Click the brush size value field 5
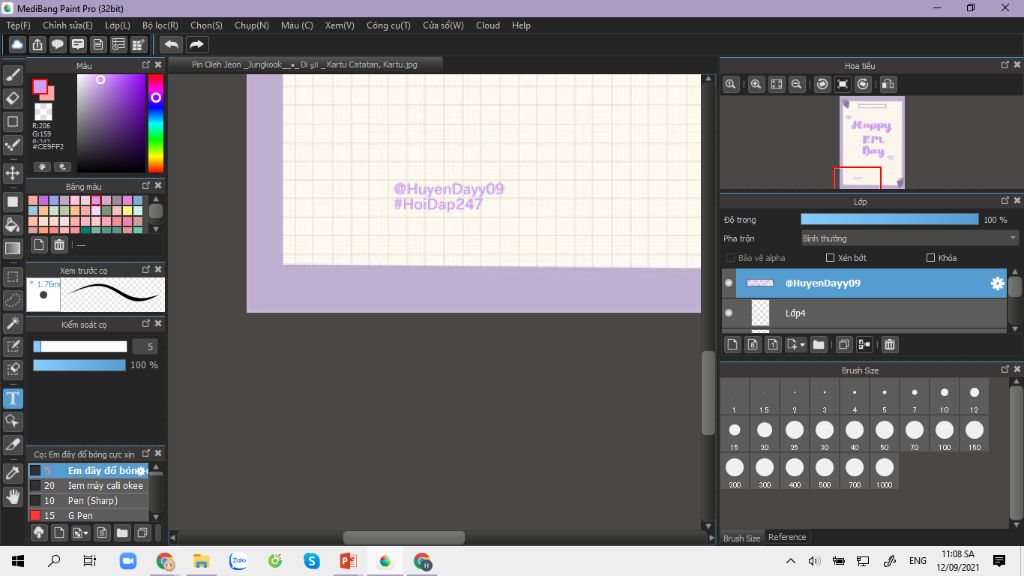This screenshot has height=576, width=1024. click(x=145, y=346)
